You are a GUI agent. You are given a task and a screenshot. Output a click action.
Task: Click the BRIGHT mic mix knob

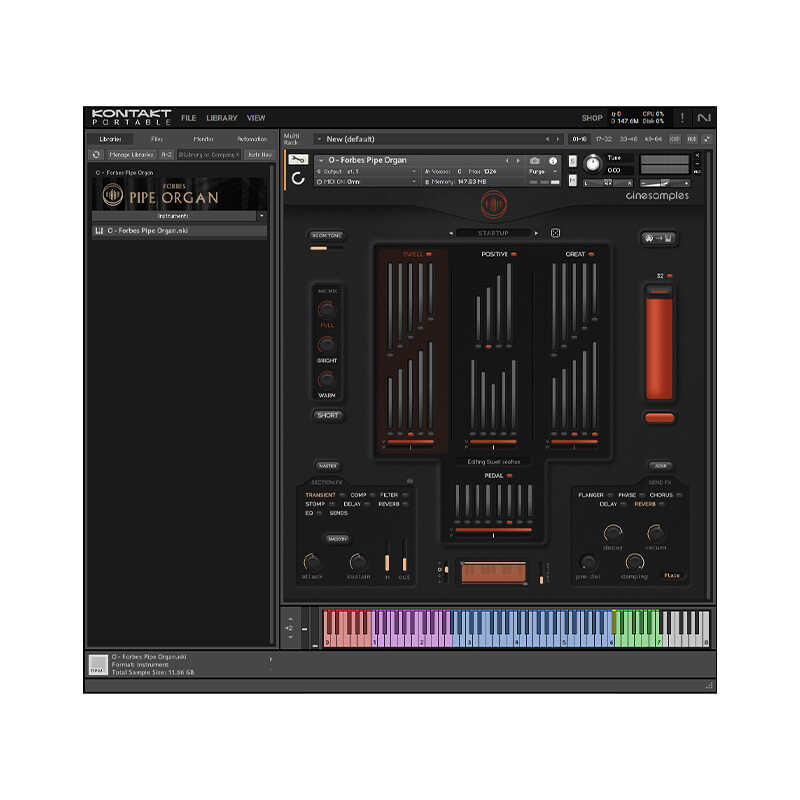point(327,344)
